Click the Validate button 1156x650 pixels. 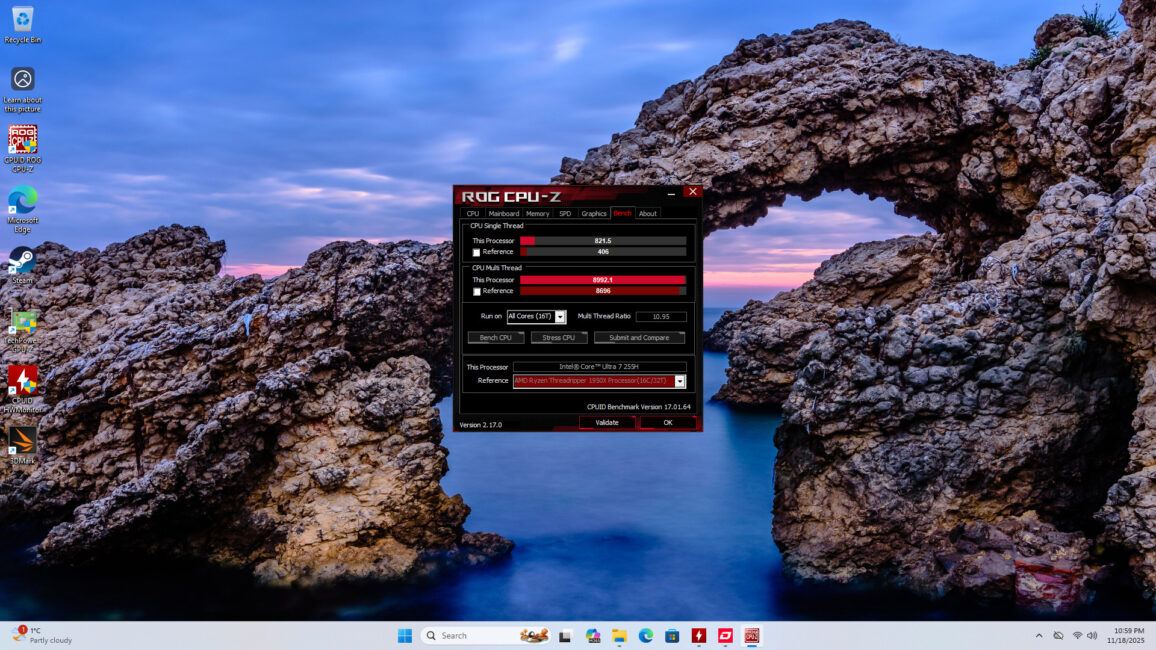coord(607,422)
